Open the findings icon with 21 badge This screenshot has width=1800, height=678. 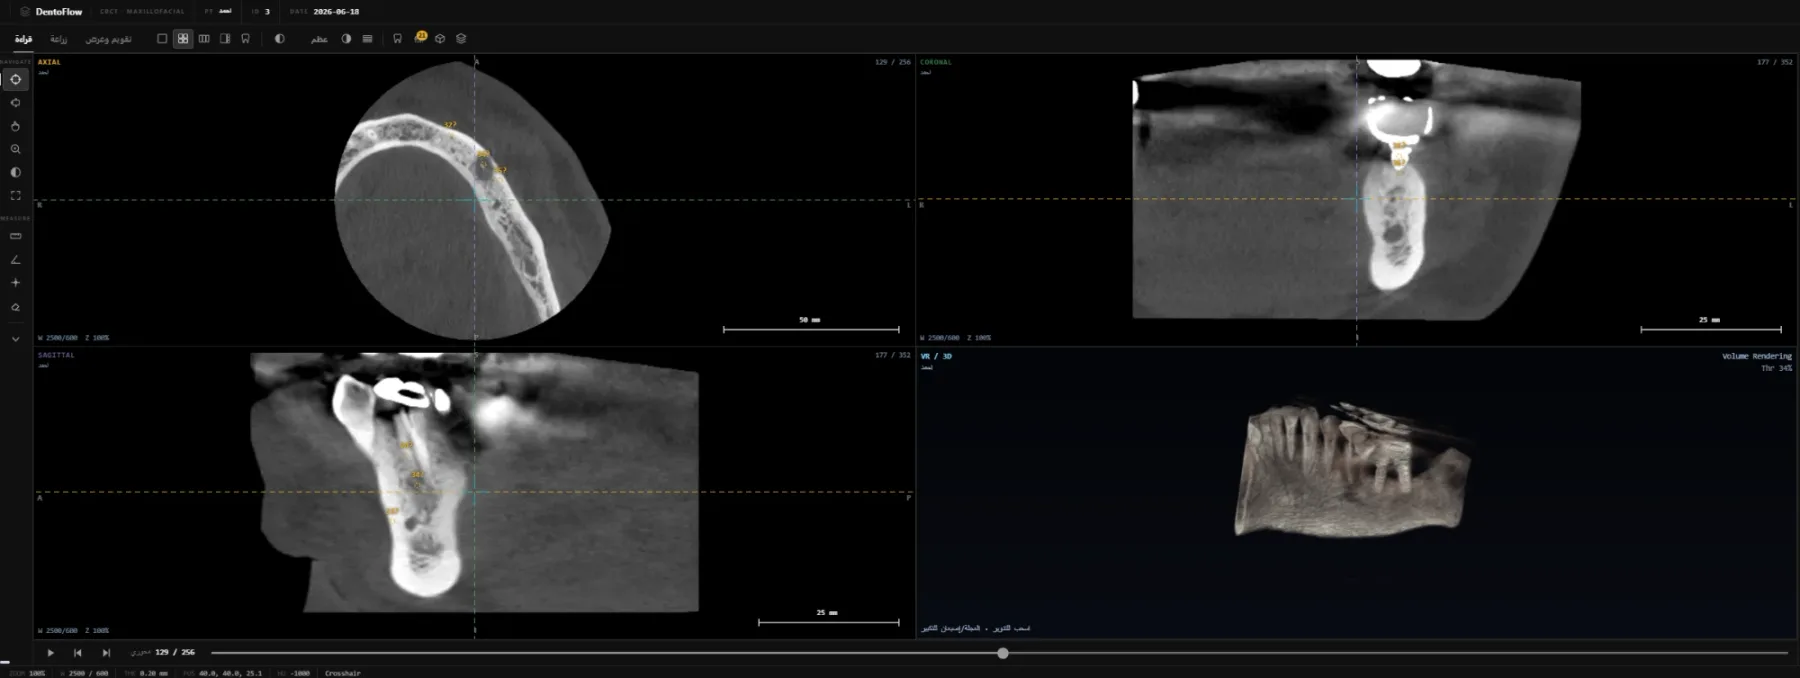click(420, 38)
